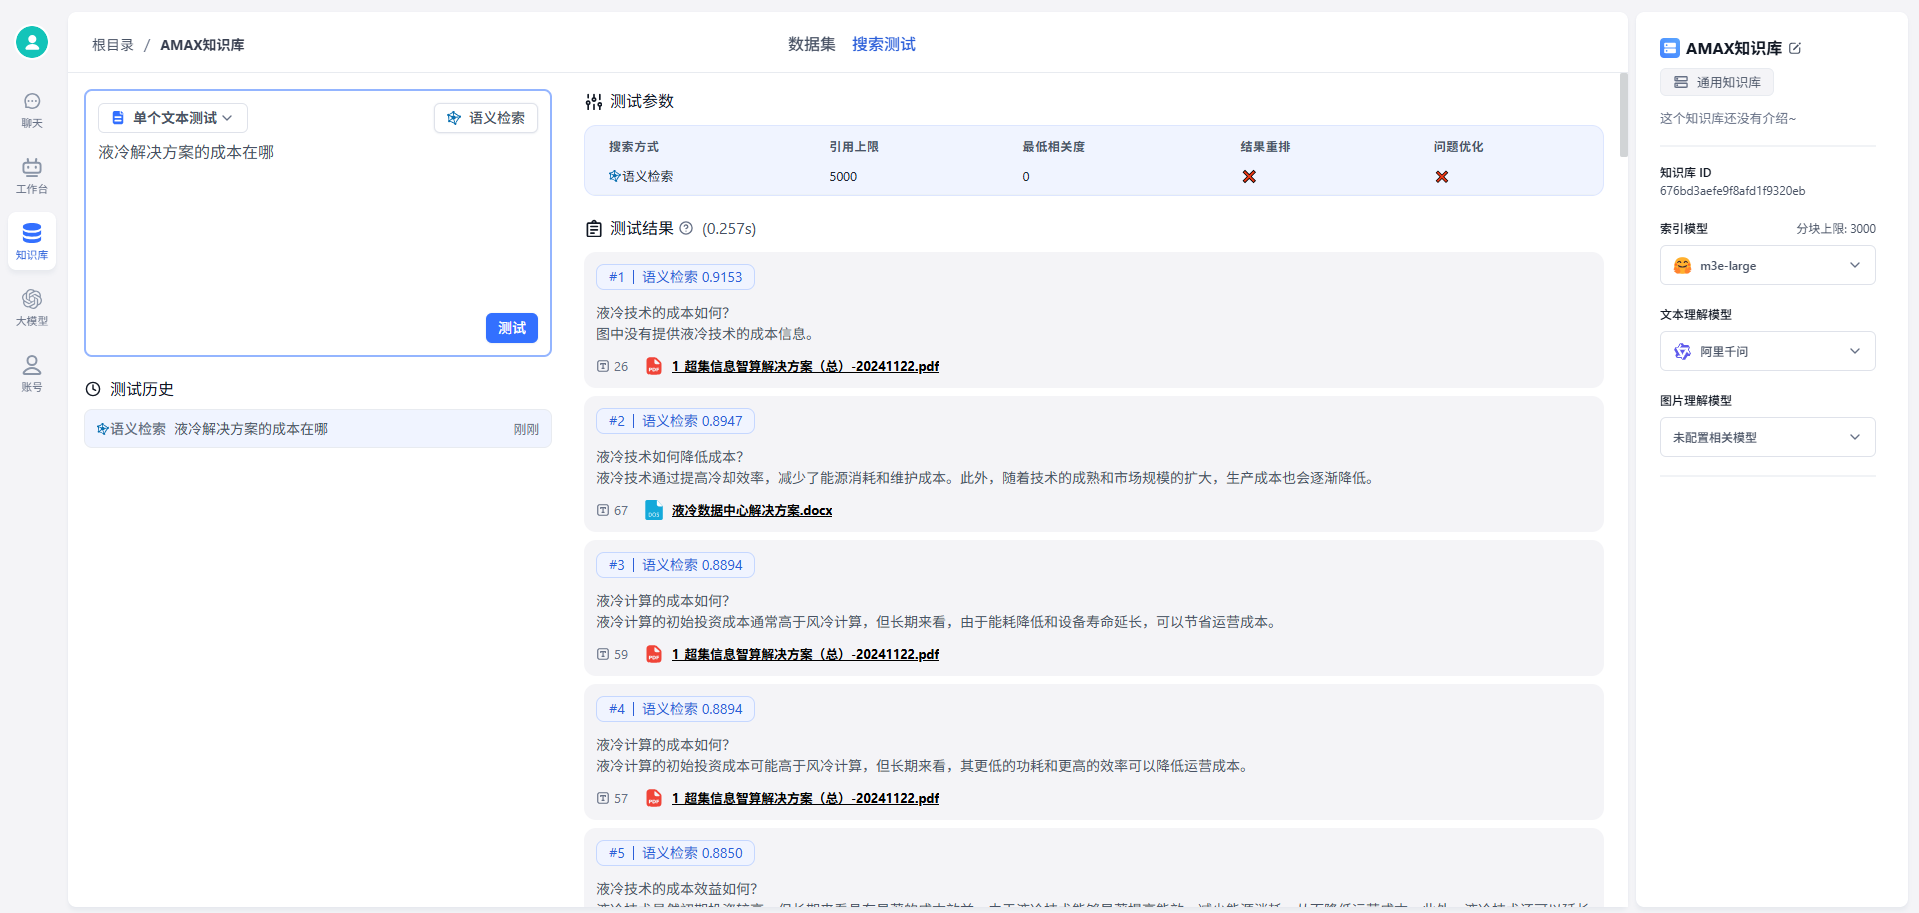
Task: Click the m3e-large model emoji icon
Action: coord(1683,265)
